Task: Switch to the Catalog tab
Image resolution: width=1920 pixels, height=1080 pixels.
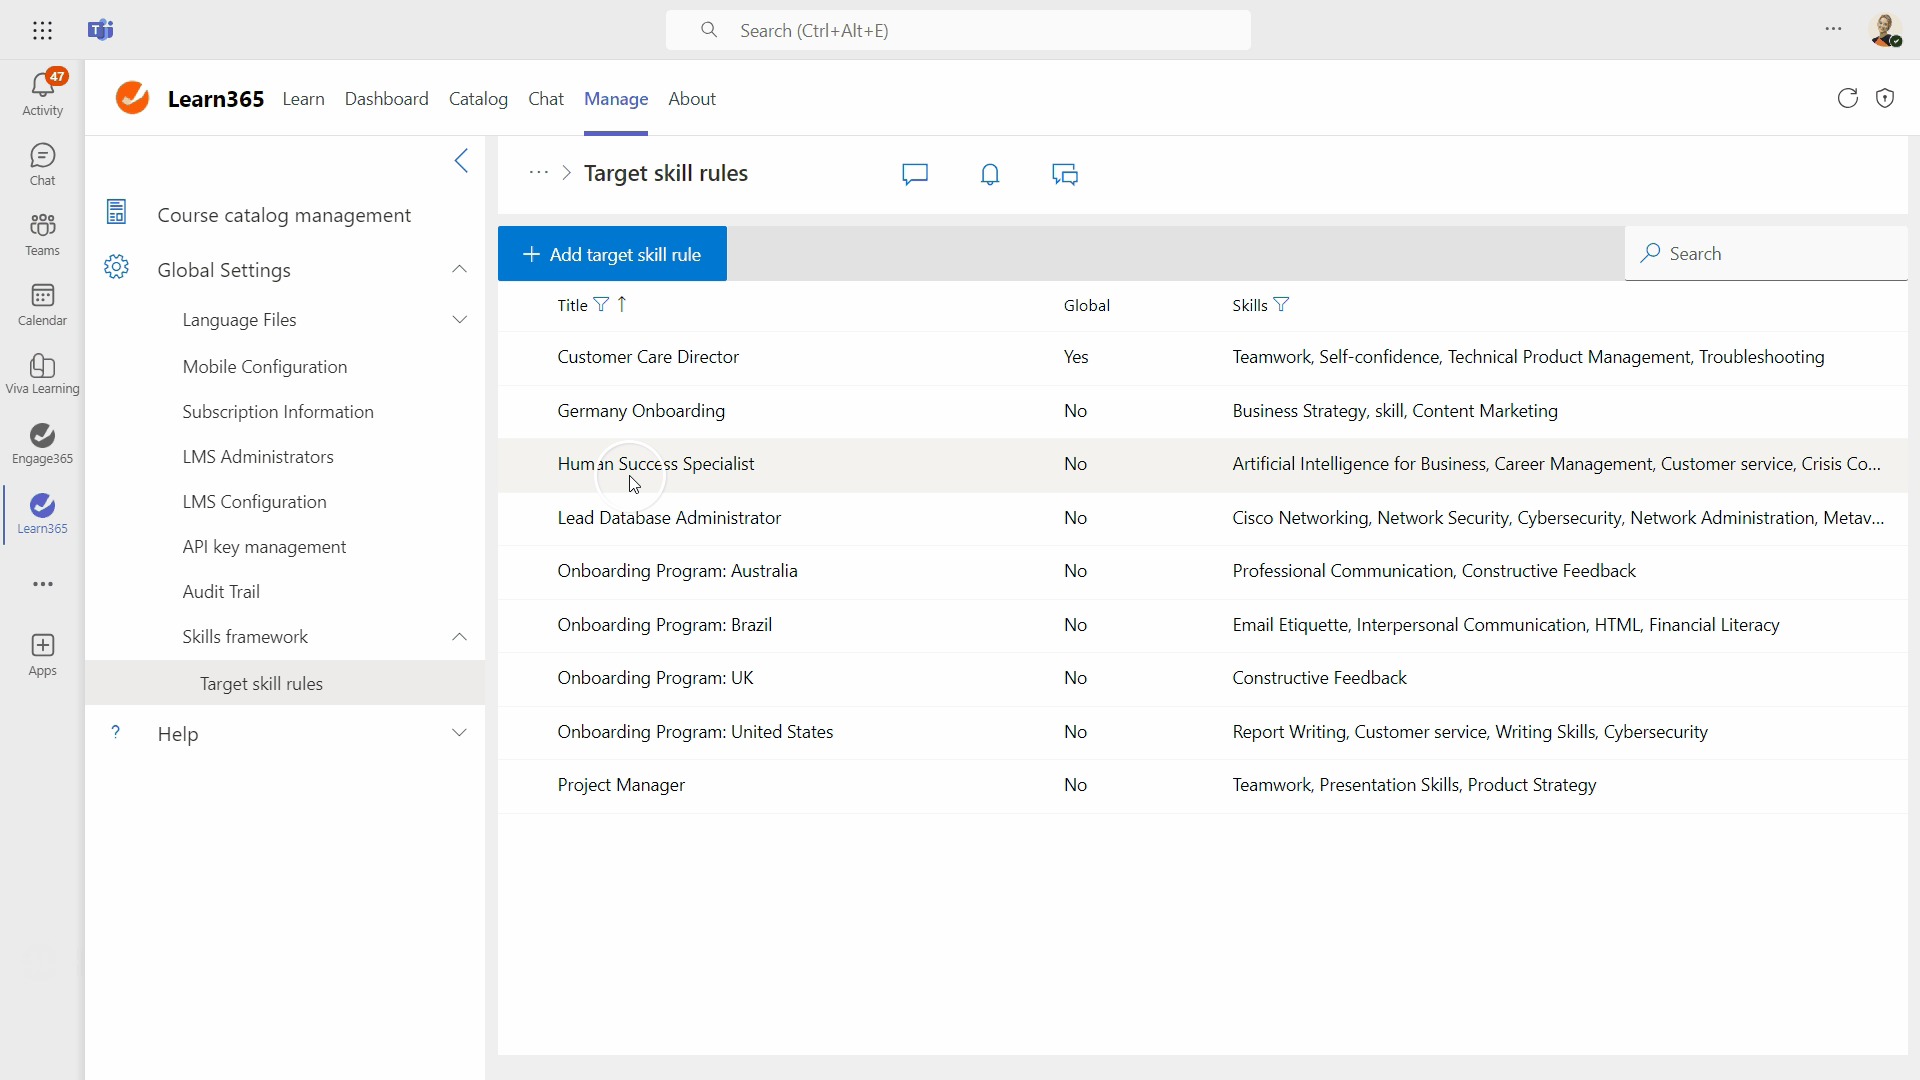Action: click(x=478, y=99)
